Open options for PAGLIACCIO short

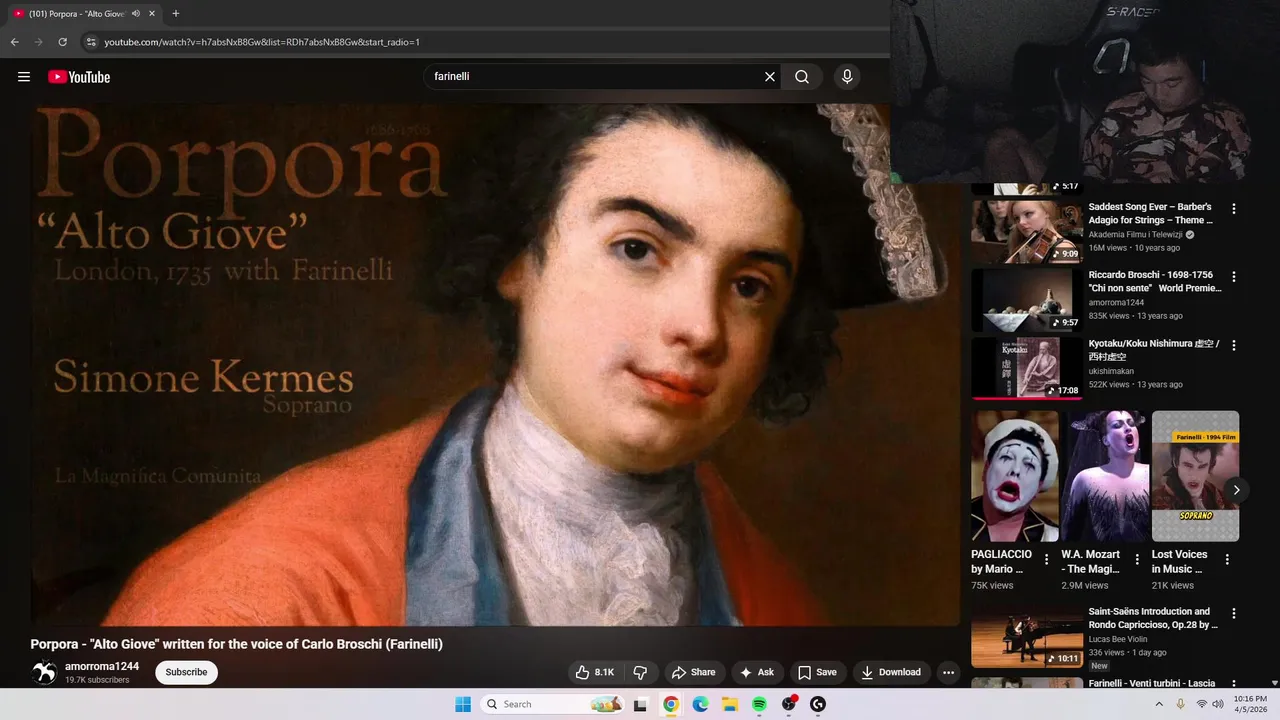coord(1047,560)
